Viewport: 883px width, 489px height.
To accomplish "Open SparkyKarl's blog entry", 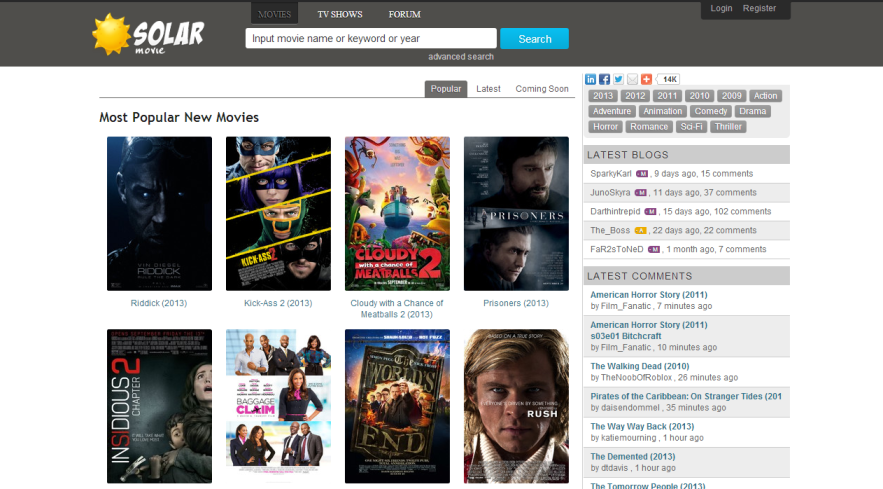I will click(686, 174).
